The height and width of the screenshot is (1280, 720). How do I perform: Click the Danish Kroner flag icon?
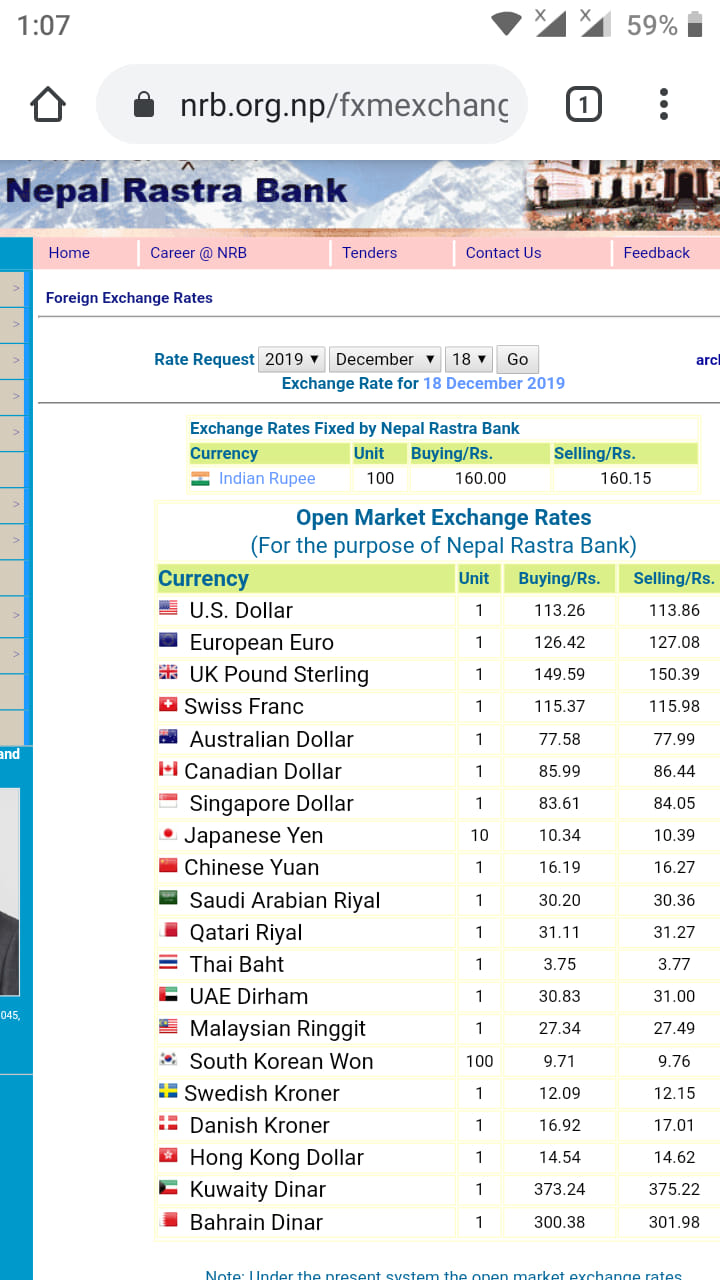point(168,1123)
